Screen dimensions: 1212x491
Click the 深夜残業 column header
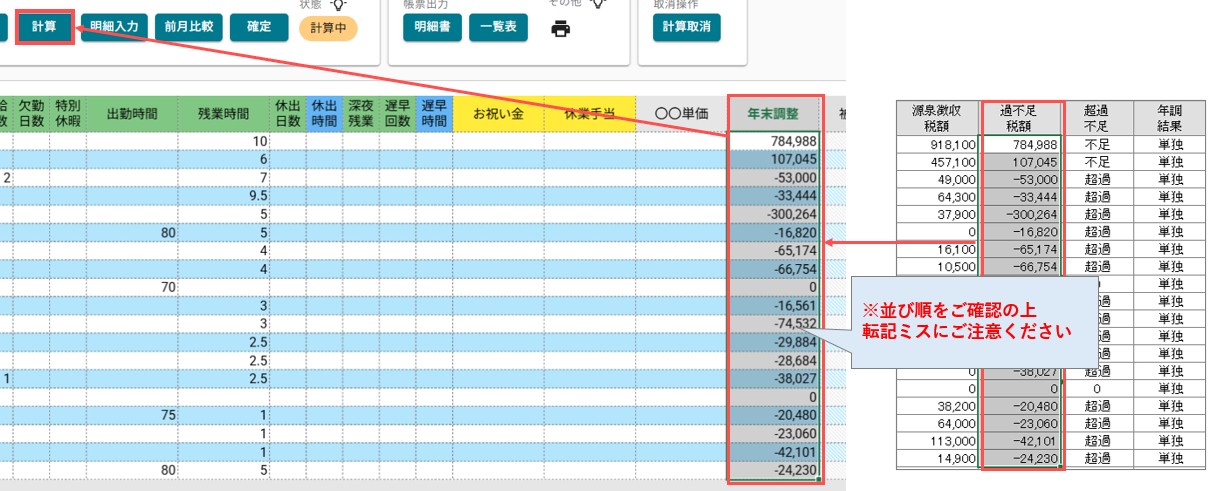point(360,114)
